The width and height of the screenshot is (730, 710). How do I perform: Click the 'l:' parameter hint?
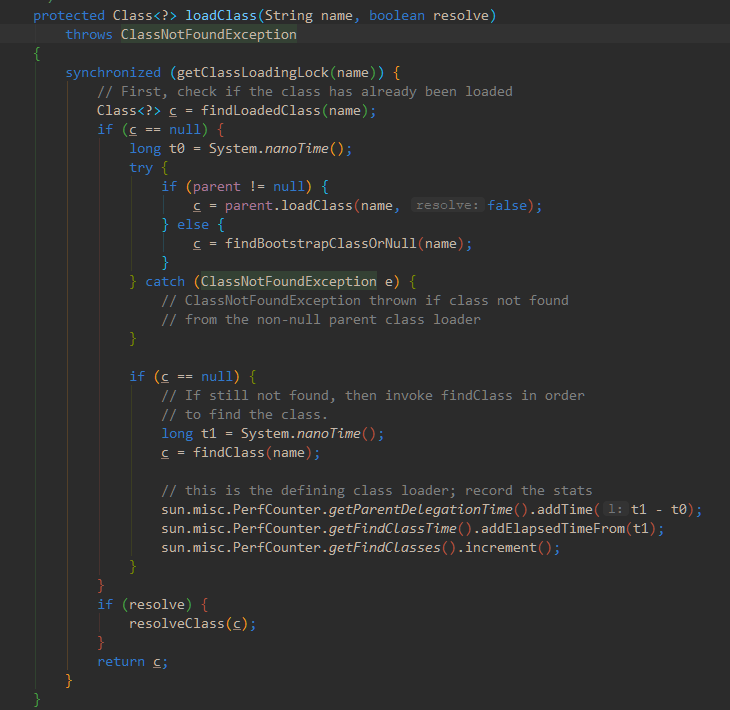pyautogui.click(x=615, y=509)
